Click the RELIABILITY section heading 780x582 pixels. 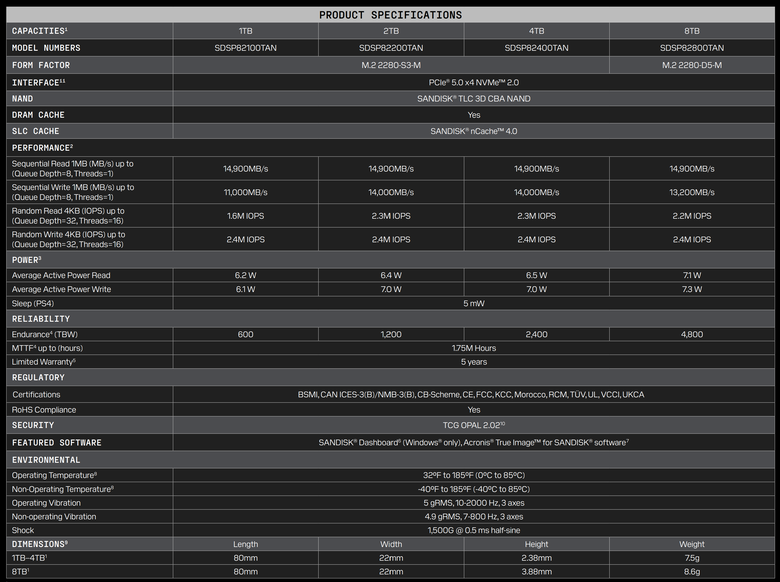tap(41, 319)
